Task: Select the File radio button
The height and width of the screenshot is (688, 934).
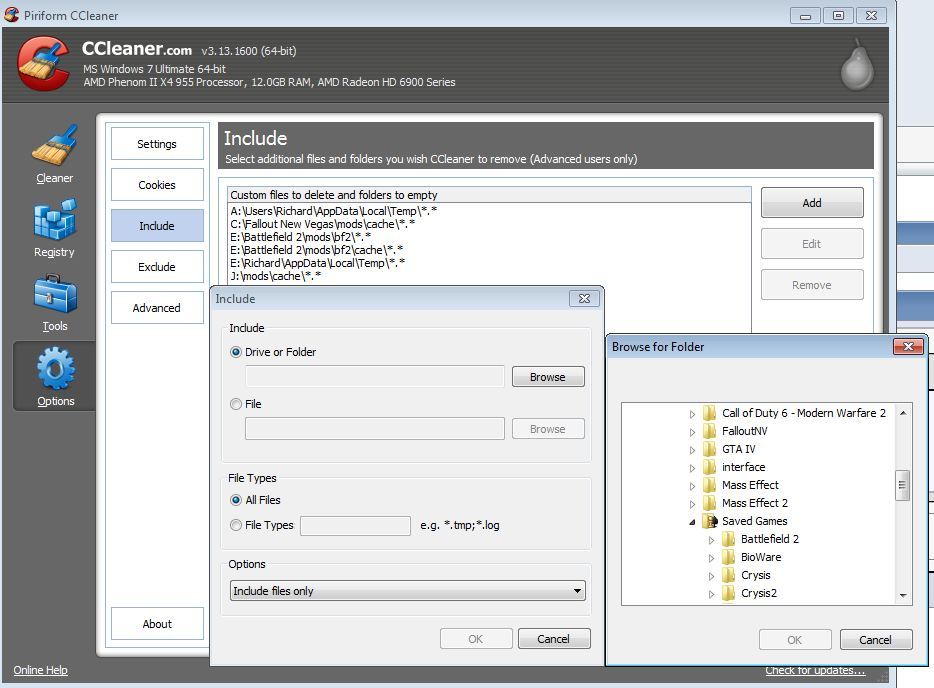Action: point(236,404)
